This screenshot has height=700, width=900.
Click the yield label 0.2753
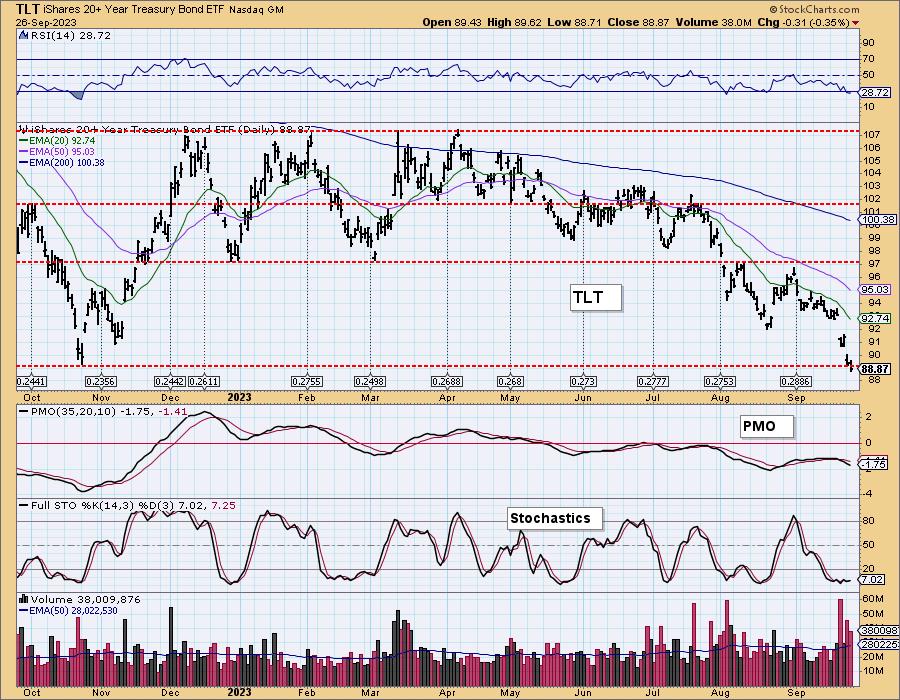point(720,382)
